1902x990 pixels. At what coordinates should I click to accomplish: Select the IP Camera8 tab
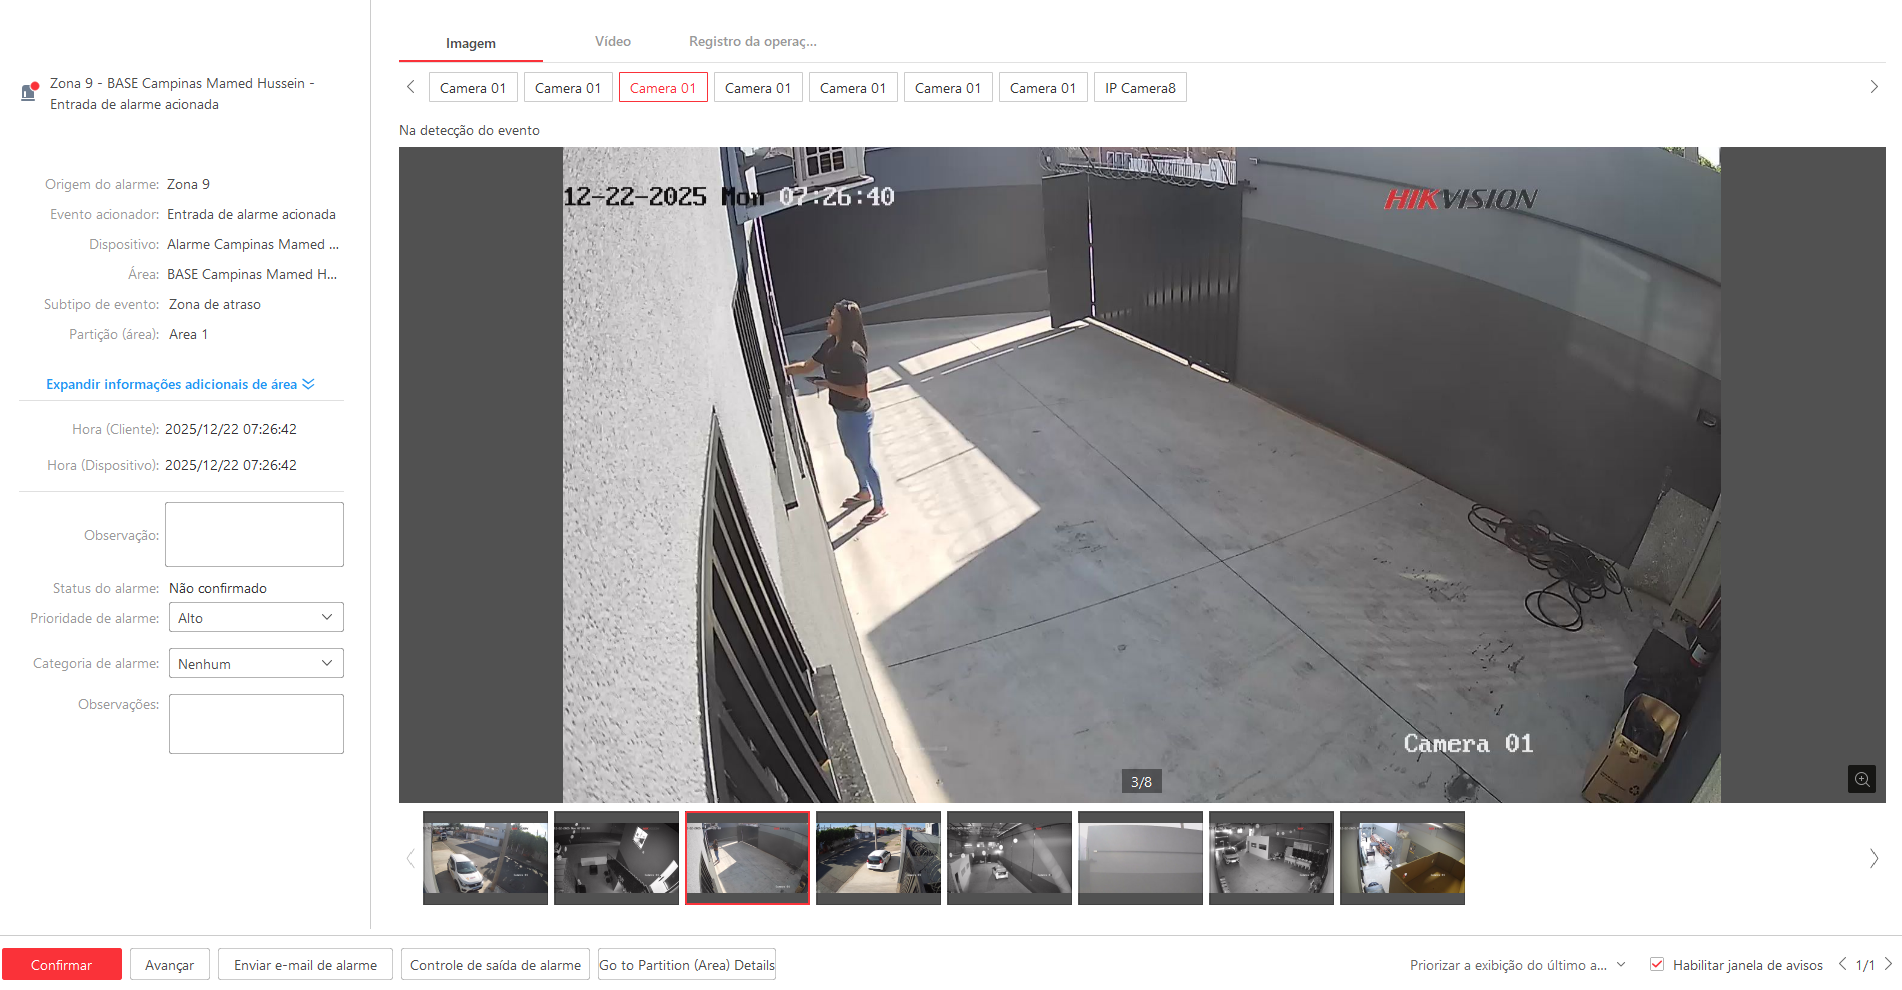(1140, 88)
